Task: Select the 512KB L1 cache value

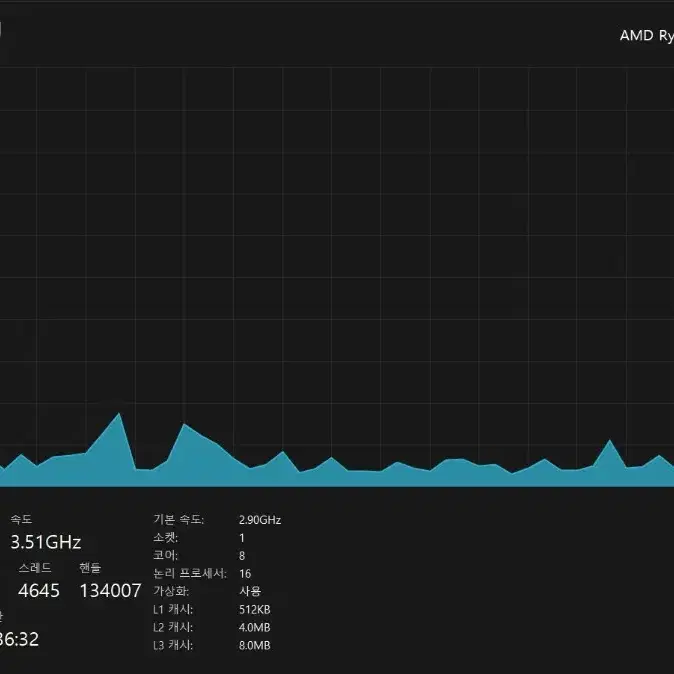Action: pyautogui.click(x=254, y=610)
